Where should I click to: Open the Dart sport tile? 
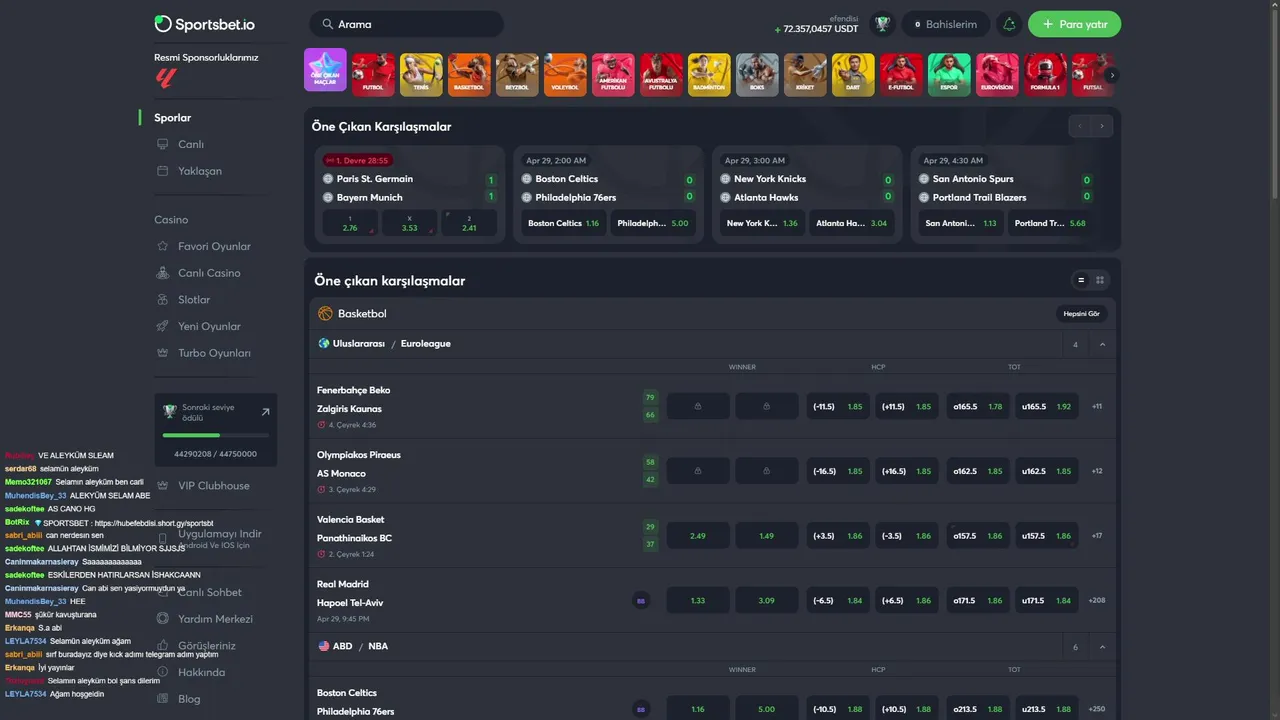tap(853, 74)
